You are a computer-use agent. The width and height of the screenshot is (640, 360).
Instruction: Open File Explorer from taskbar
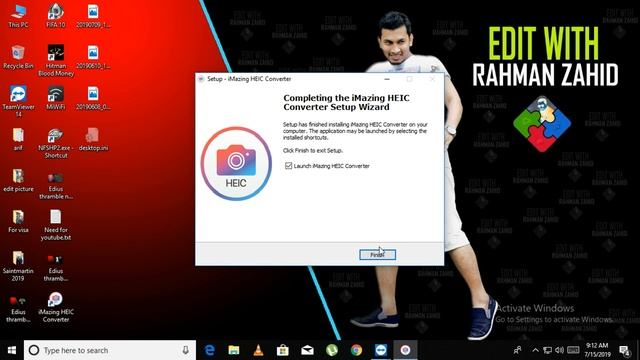(234, 350)
